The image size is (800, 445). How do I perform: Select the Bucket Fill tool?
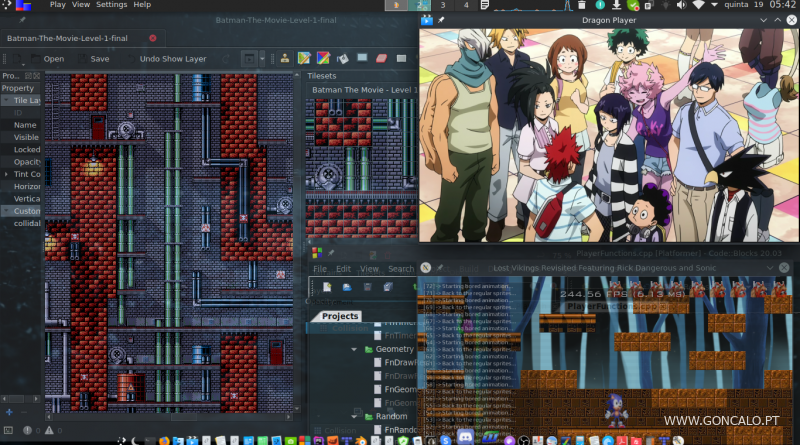tap(343, 58)
